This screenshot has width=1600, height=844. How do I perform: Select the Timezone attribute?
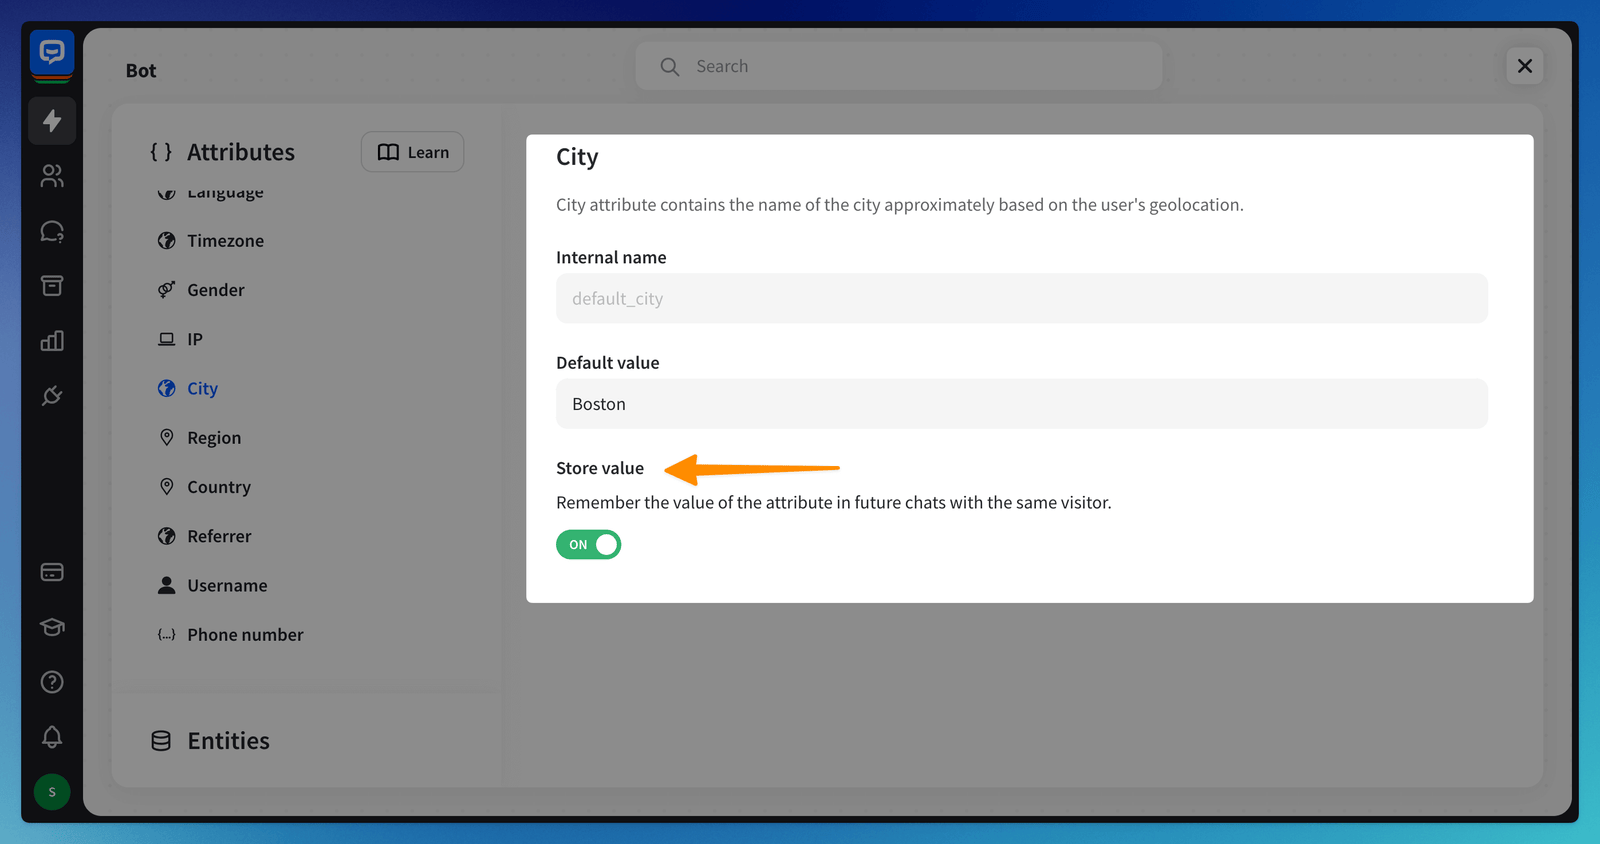pos(225,241)
